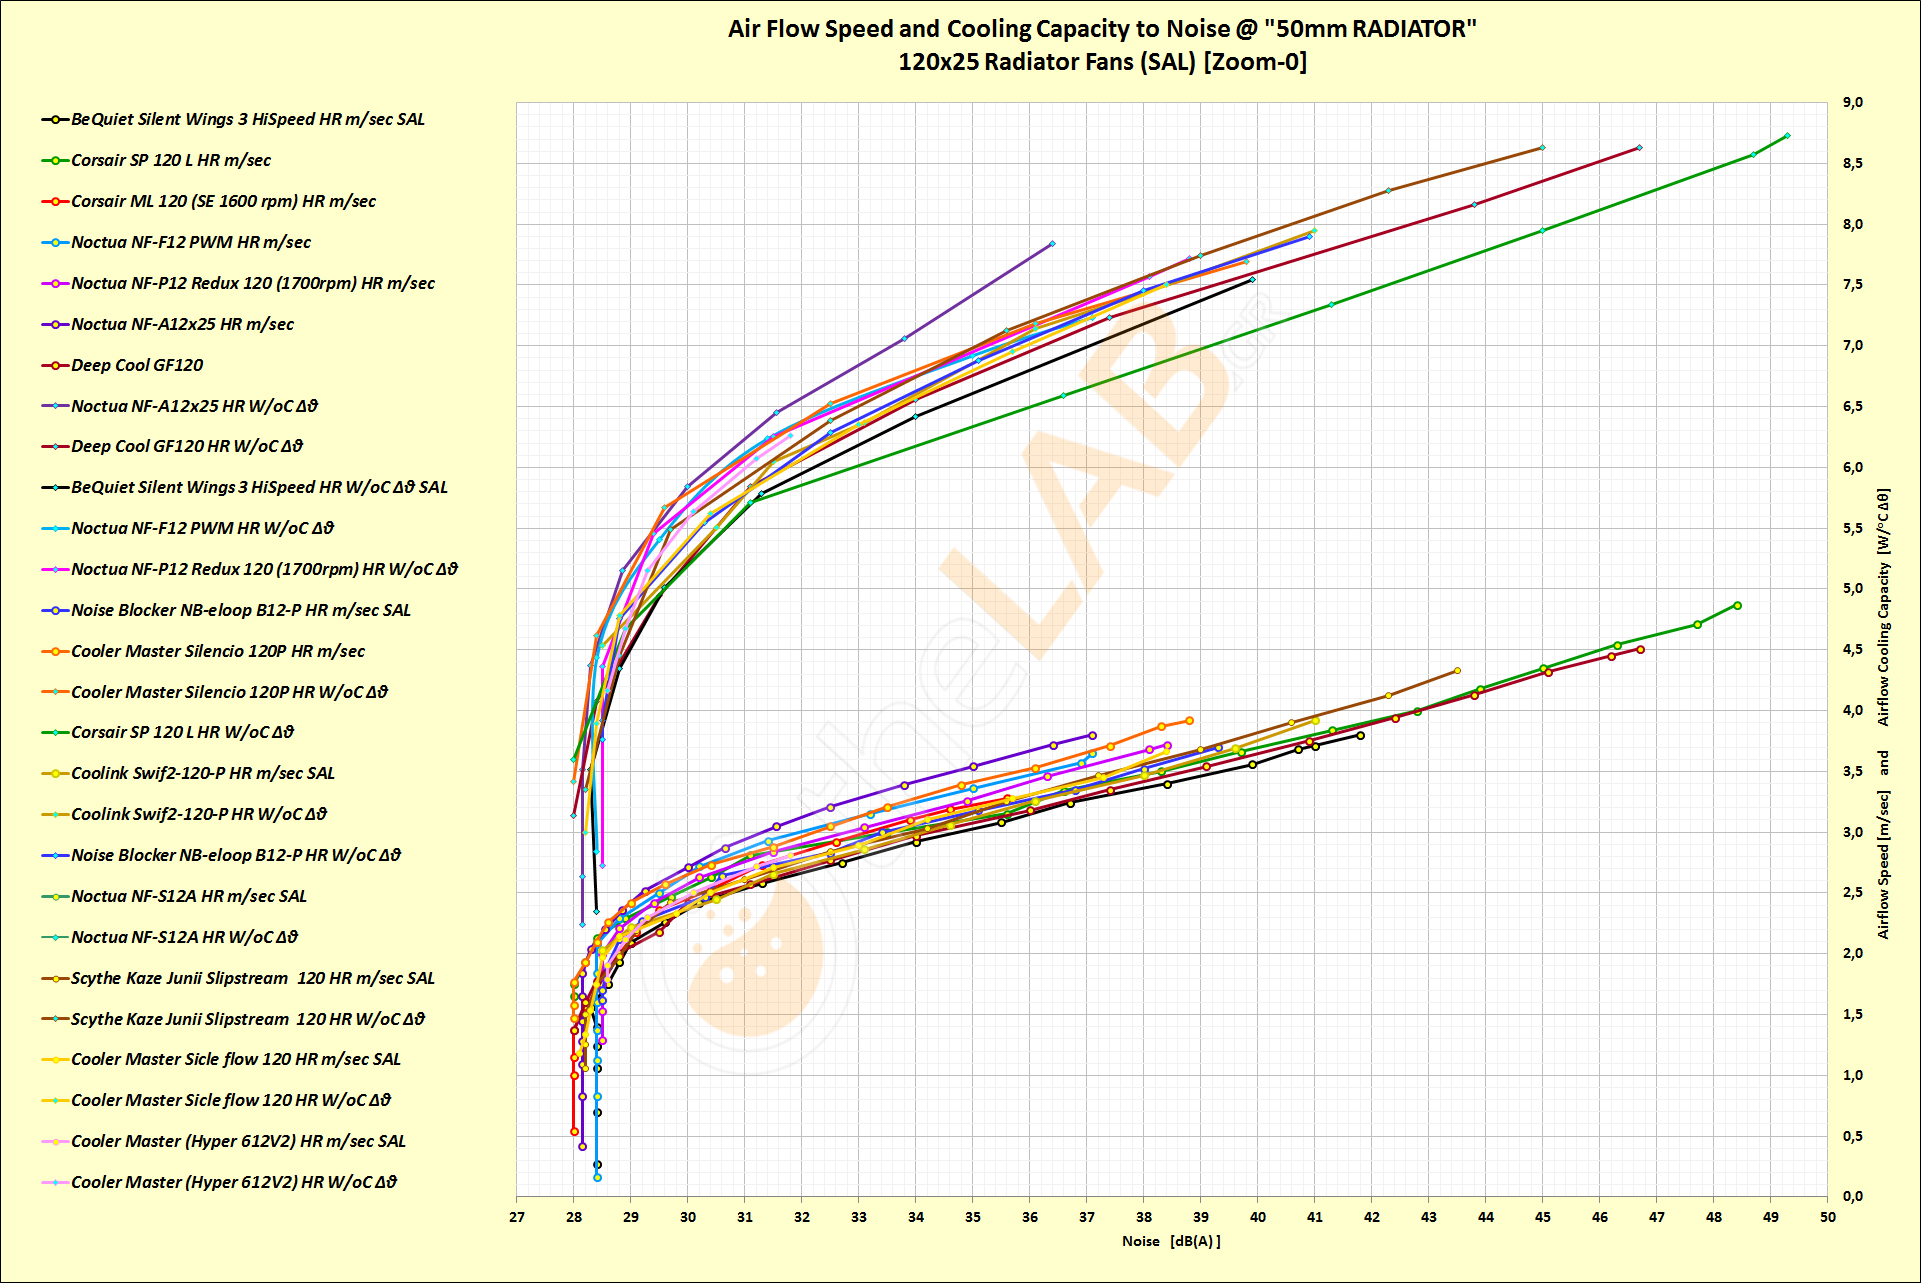Click the y-axis value 2,5
Viewport: 1921px width, 1283px height.
pos(1853,893)
